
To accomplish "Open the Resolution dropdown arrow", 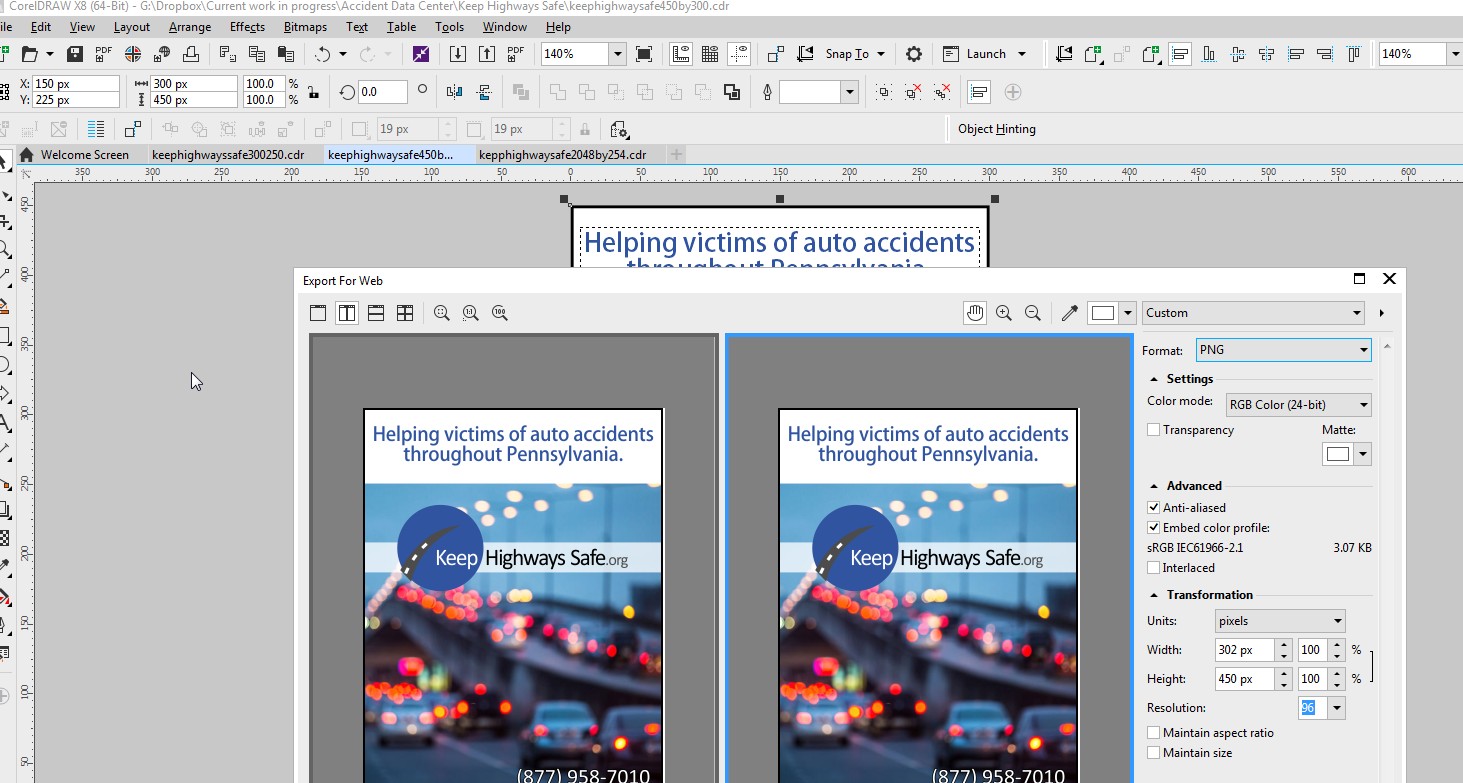I will click(1337, 708).
